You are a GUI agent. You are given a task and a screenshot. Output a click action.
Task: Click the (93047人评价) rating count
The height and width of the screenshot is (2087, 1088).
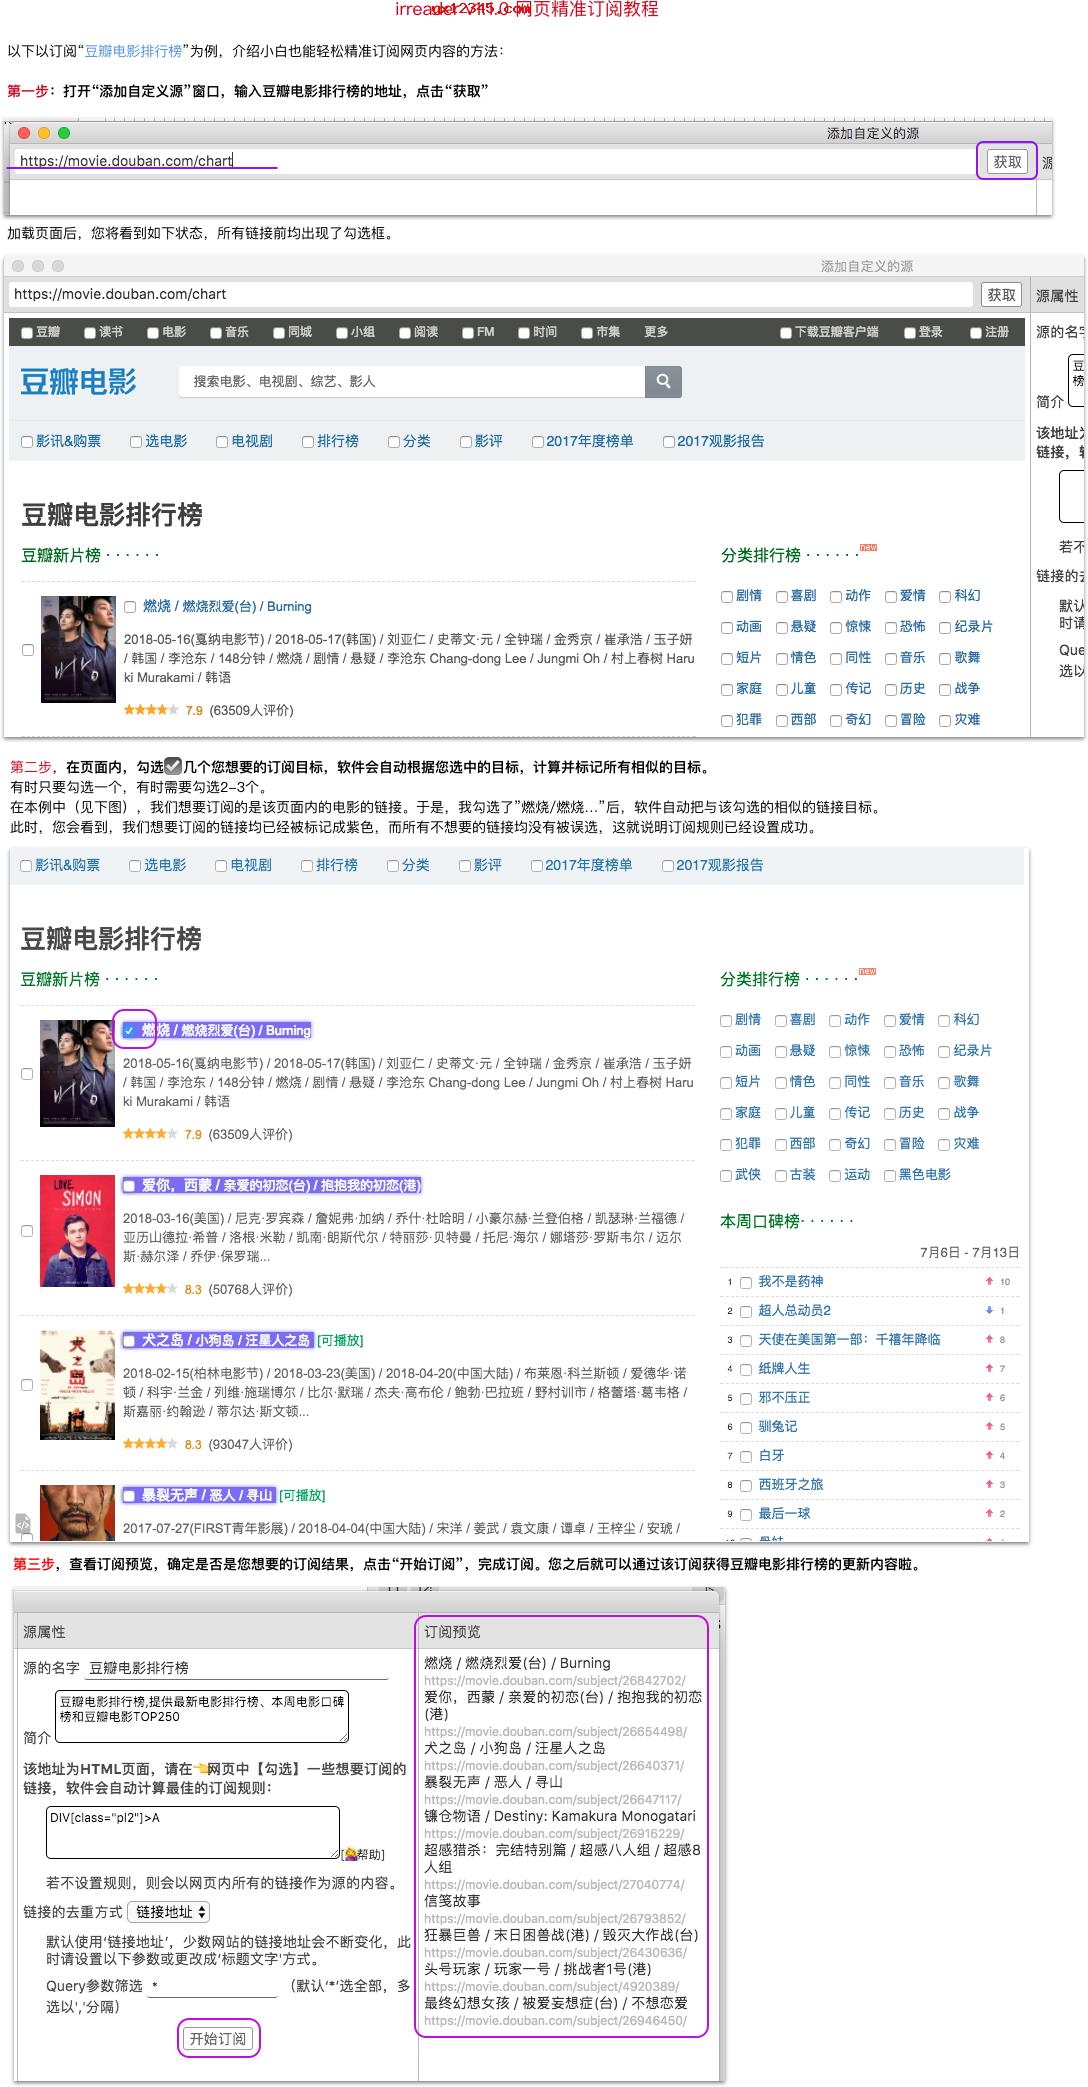pyautogui.click(x=251, y=1444)
